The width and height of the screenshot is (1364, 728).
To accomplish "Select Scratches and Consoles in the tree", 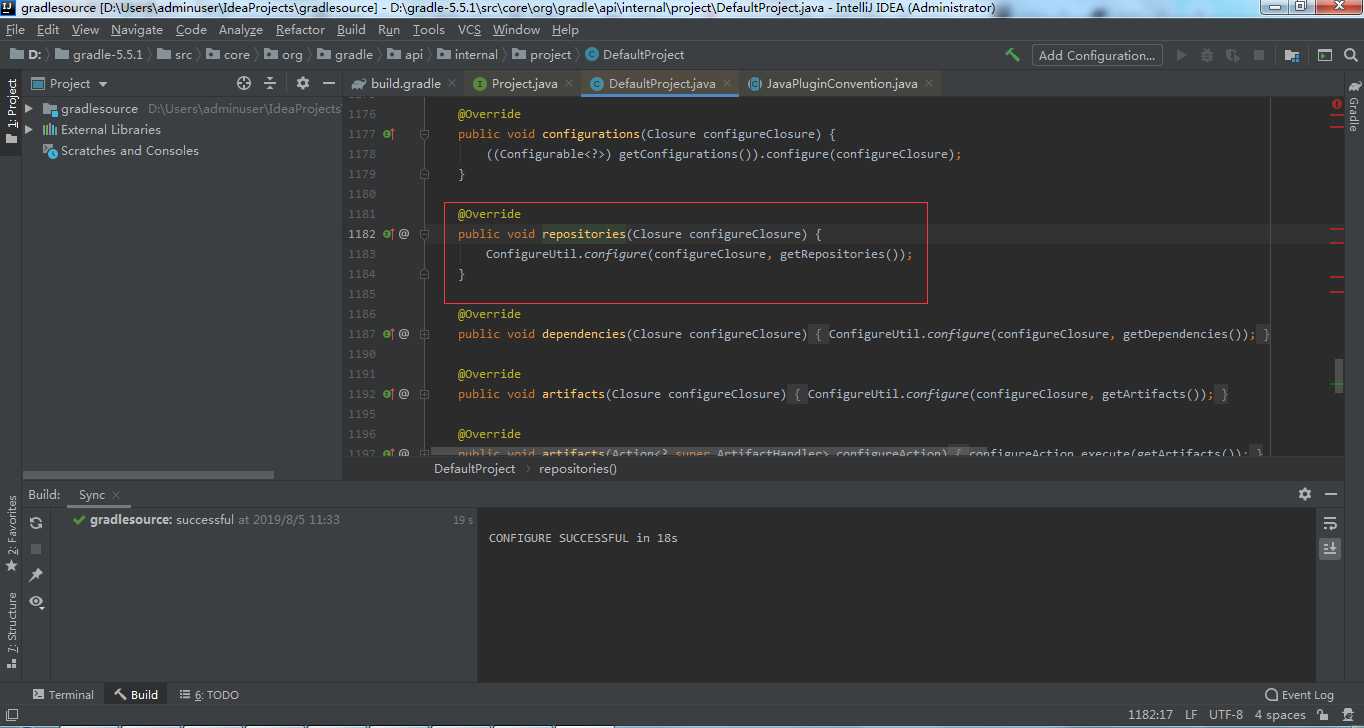I will [x=129, y=150].
